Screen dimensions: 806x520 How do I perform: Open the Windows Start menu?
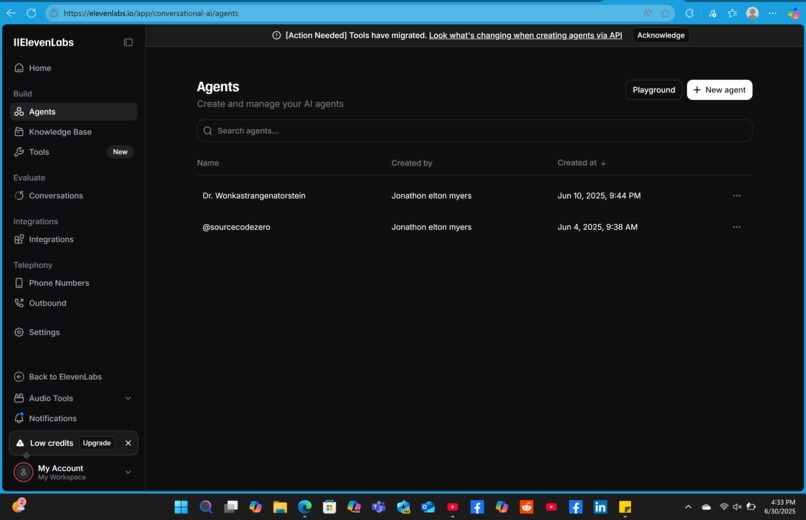coord(181,507)
